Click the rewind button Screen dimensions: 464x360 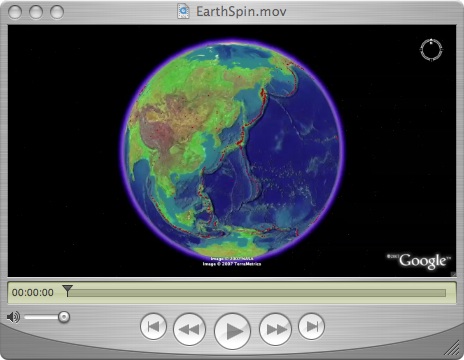pyautogui.click(x=189, y=329)
